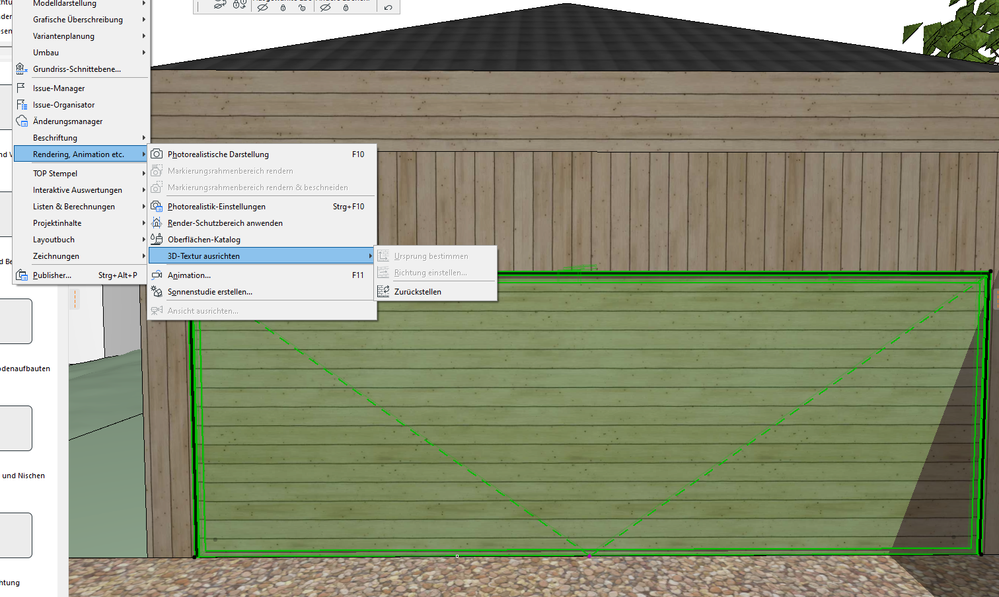Select the highlighted 3D-Textur ausrichten entry
Image resolution: width=999 pixels, height=597 pixels.
[262, 256]
